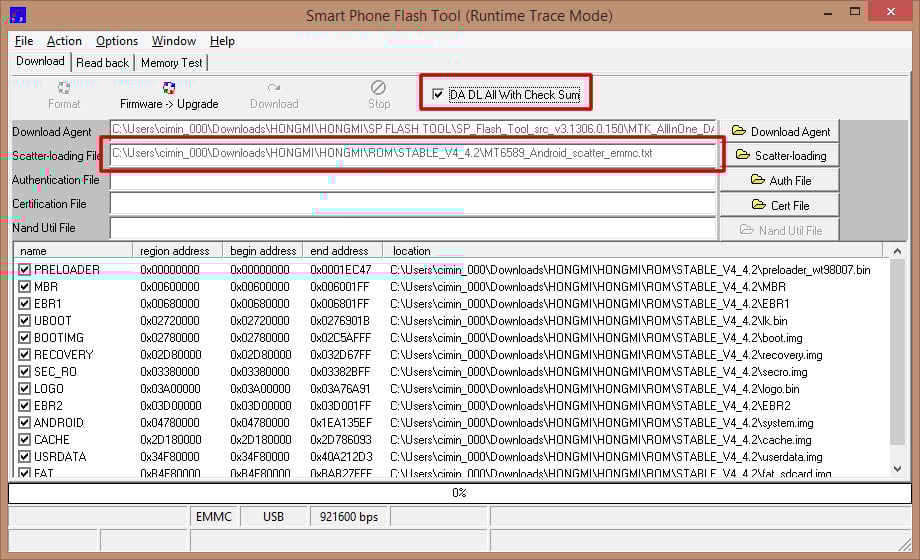The height and width of the screenshot is (560, 920).
Task: Toggle the EBR1 partition checkbox
Action: click(x=24, y=303)
